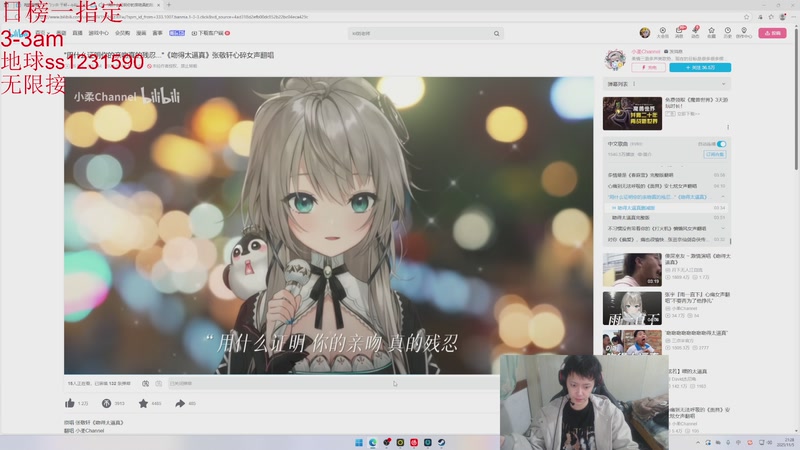Click the bilibili logo in the header

[18, 33]
